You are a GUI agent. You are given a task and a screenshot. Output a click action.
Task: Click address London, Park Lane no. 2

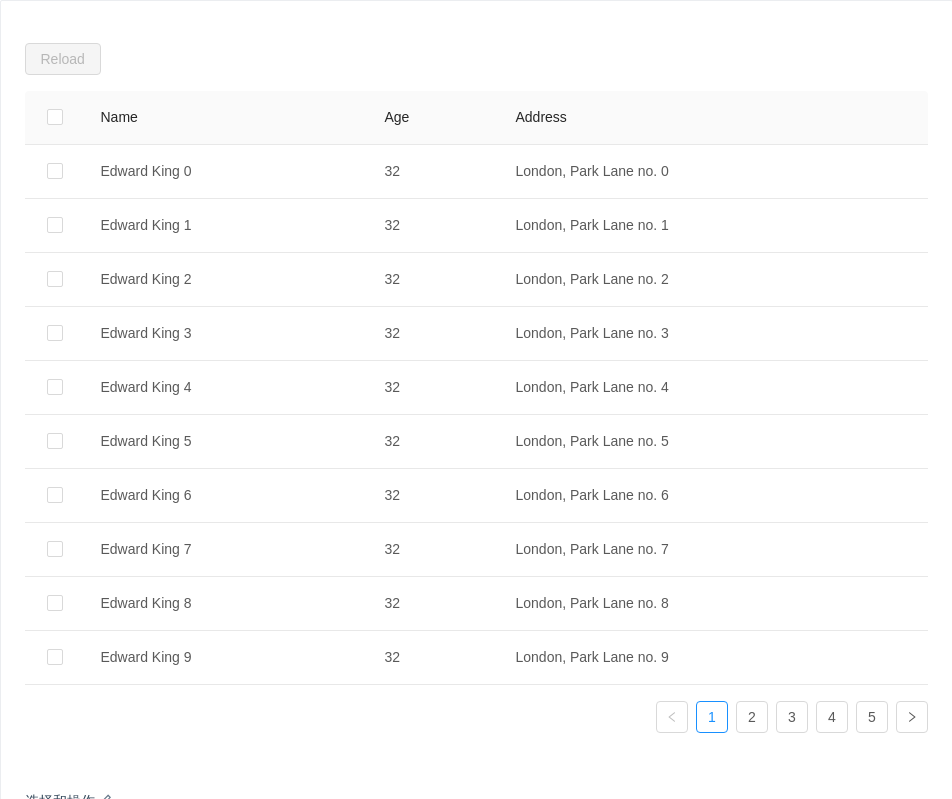(592, 279)
